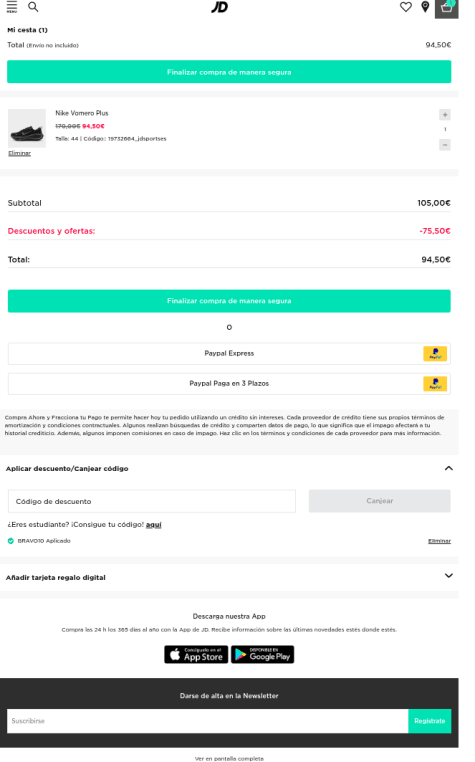
Task: Open the store locator pin icon
Action: pos(425,7)
